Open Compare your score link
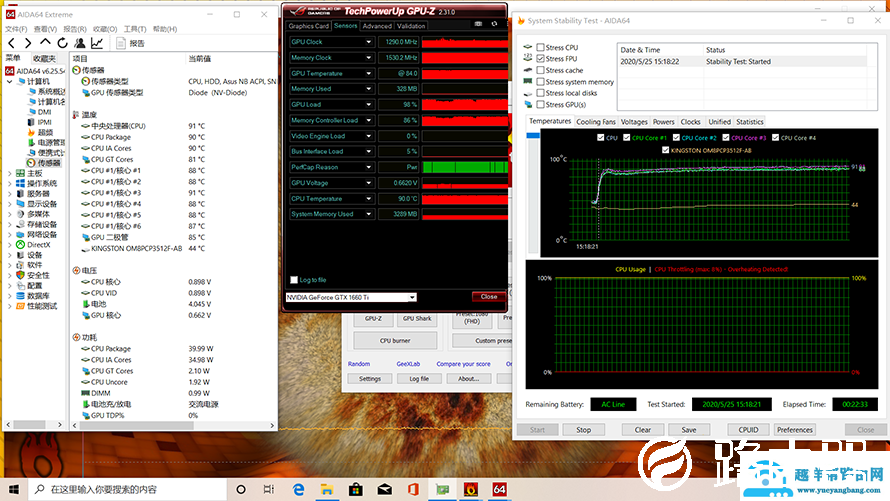This screenshot has height=501, width=890. tap(463, 364)
